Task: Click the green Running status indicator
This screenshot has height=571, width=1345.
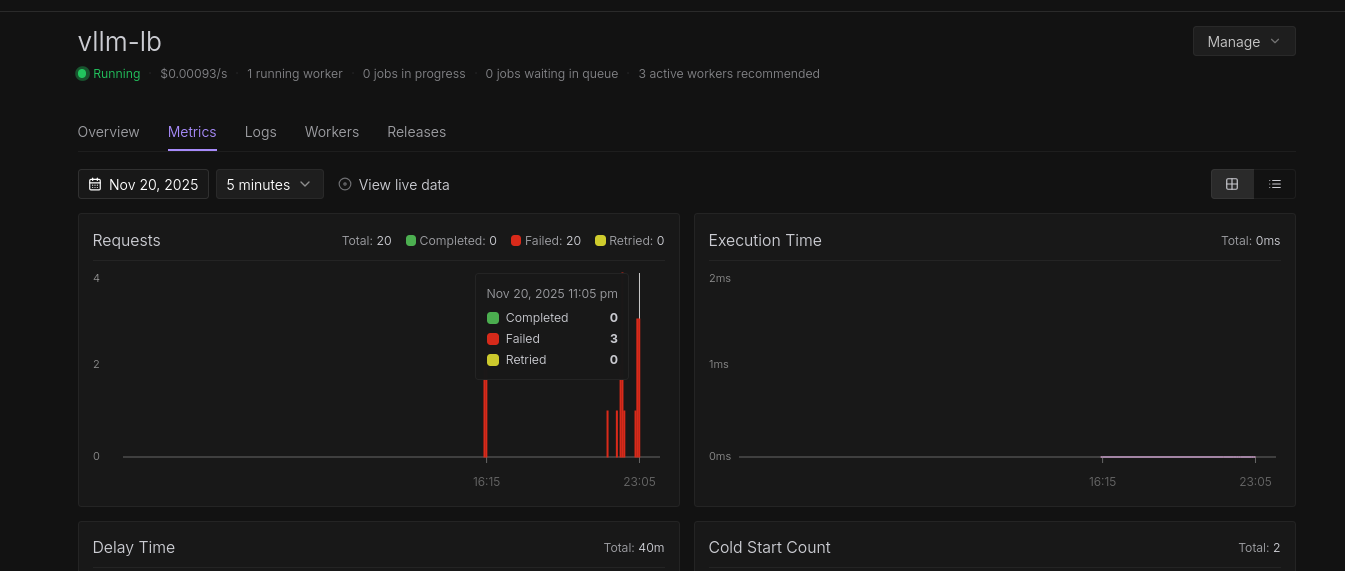Action: (83, 74)
